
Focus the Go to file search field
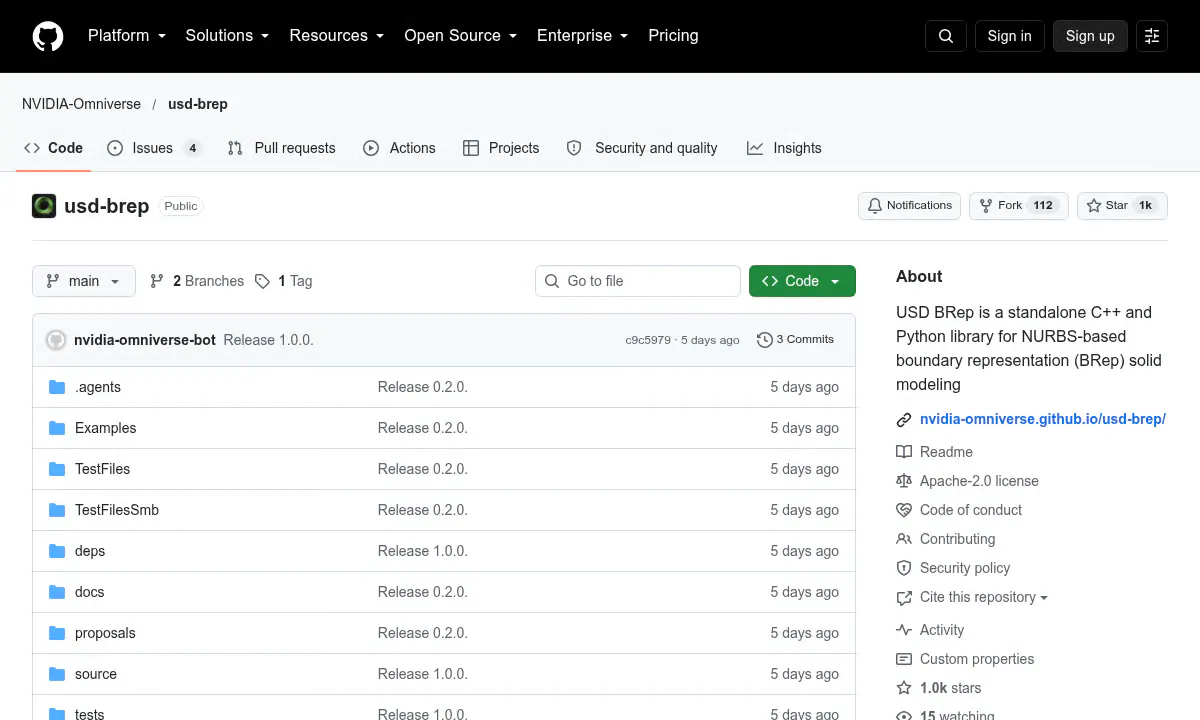[638, 281]
